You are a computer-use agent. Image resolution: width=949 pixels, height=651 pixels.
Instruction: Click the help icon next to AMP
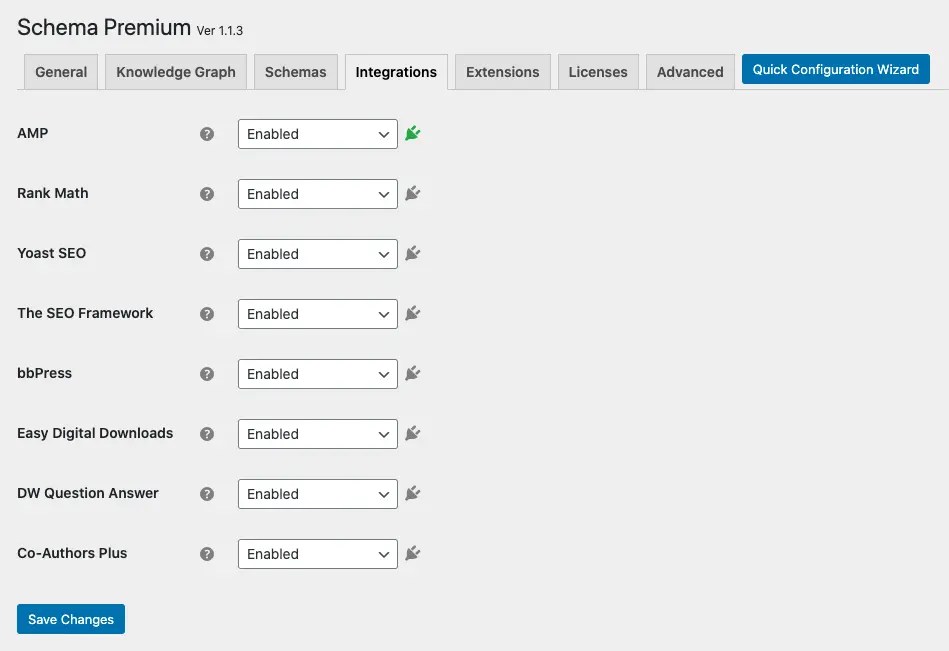(x=207, y=134)
